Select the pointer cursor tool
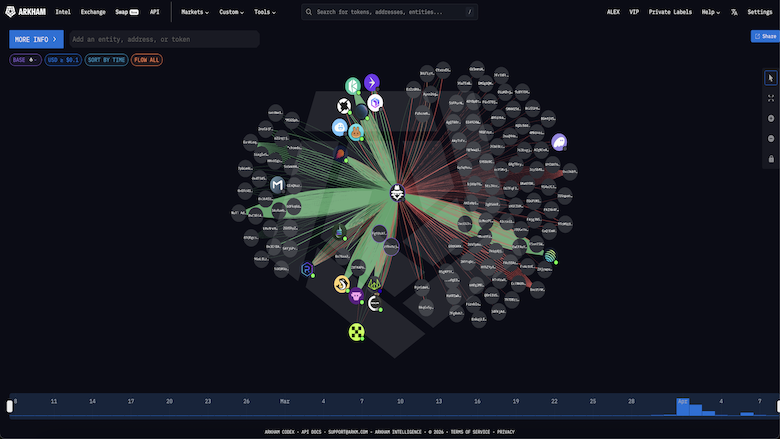Screen dimensions: 780x439 coord(771,78)
